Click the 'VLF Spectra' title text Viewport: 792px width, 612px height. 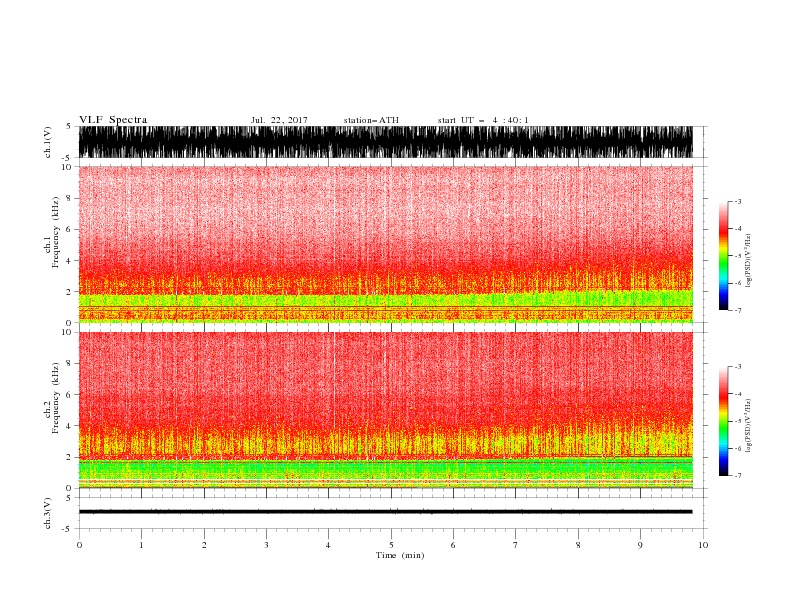point(113,120)
